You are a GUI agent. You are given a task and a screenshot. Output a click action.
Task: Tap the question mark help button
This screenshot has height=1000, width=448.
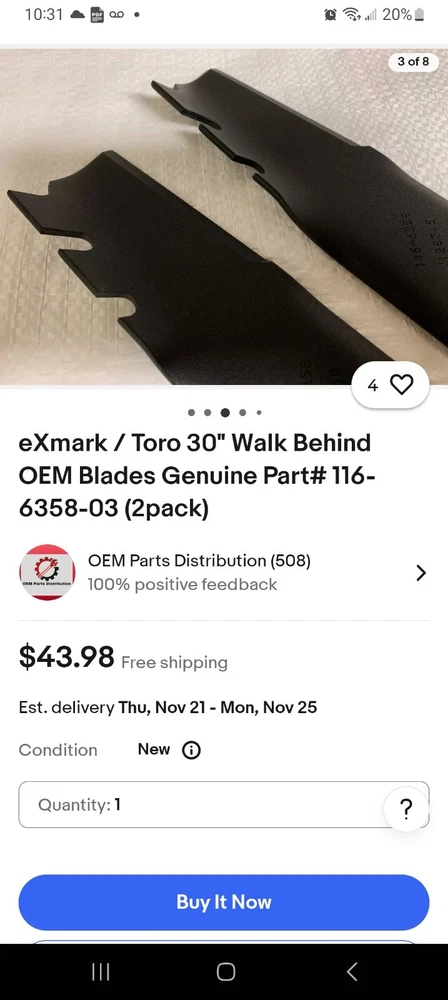click(405, 809)
